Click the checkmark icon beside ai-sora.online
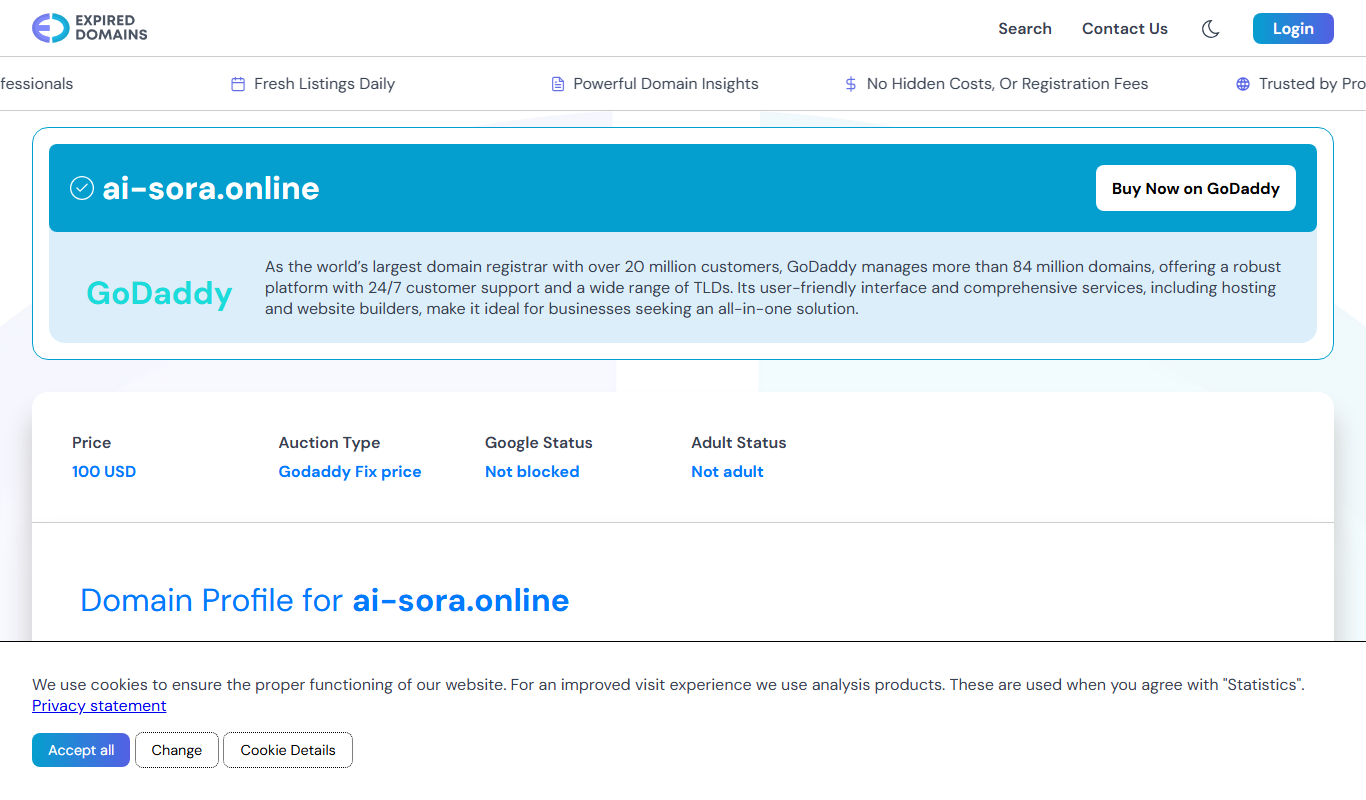 [82, 188]
